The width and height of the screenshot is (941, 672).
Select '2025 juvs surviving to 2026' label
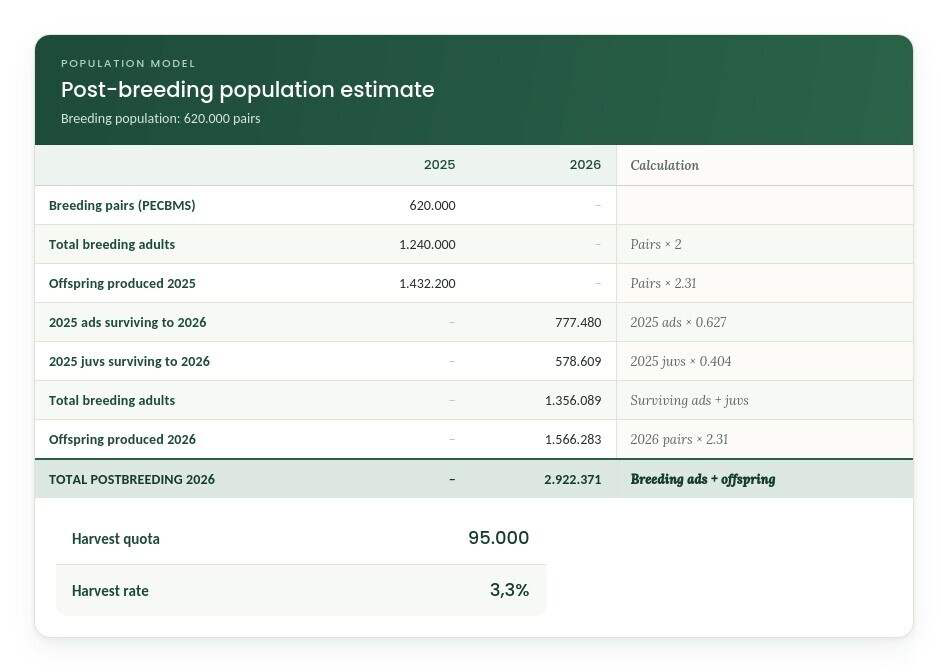click(x=129, y=361)
